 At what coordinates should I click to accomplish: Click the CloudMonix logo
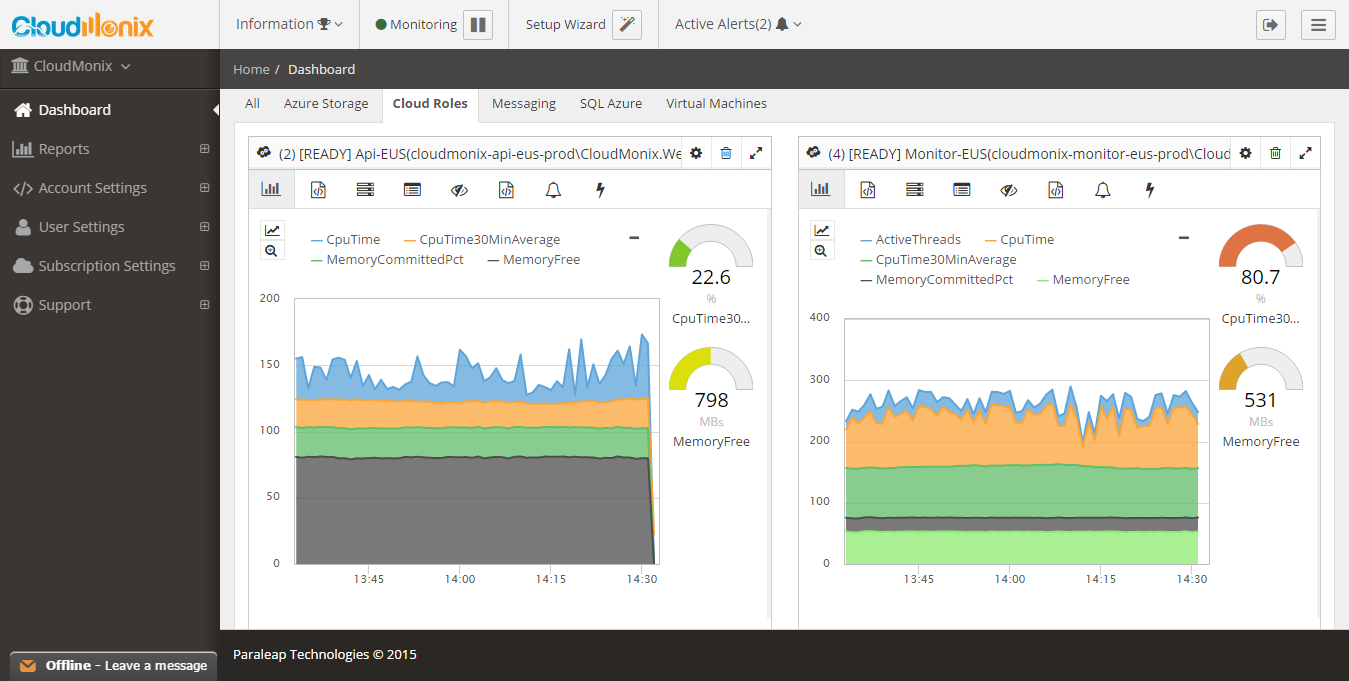[x=82, y=25]
